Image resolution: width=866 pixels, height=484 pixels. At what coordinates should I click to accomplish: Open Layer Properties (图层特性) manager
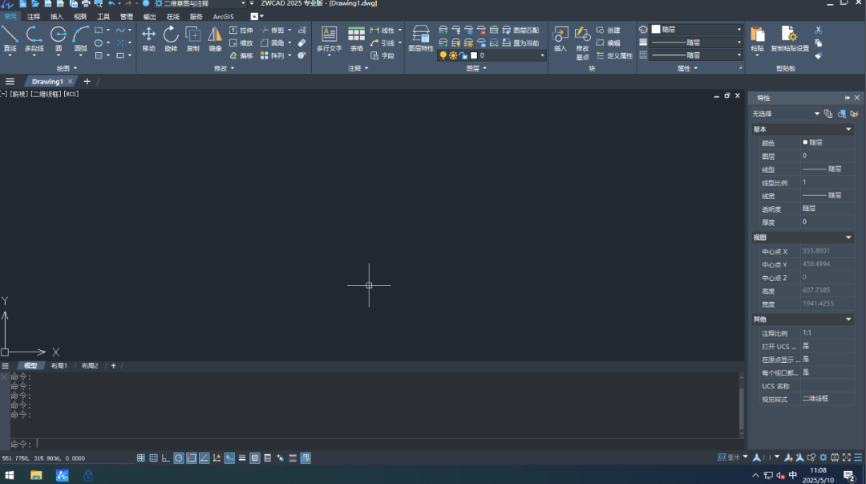tap(421, 37)
